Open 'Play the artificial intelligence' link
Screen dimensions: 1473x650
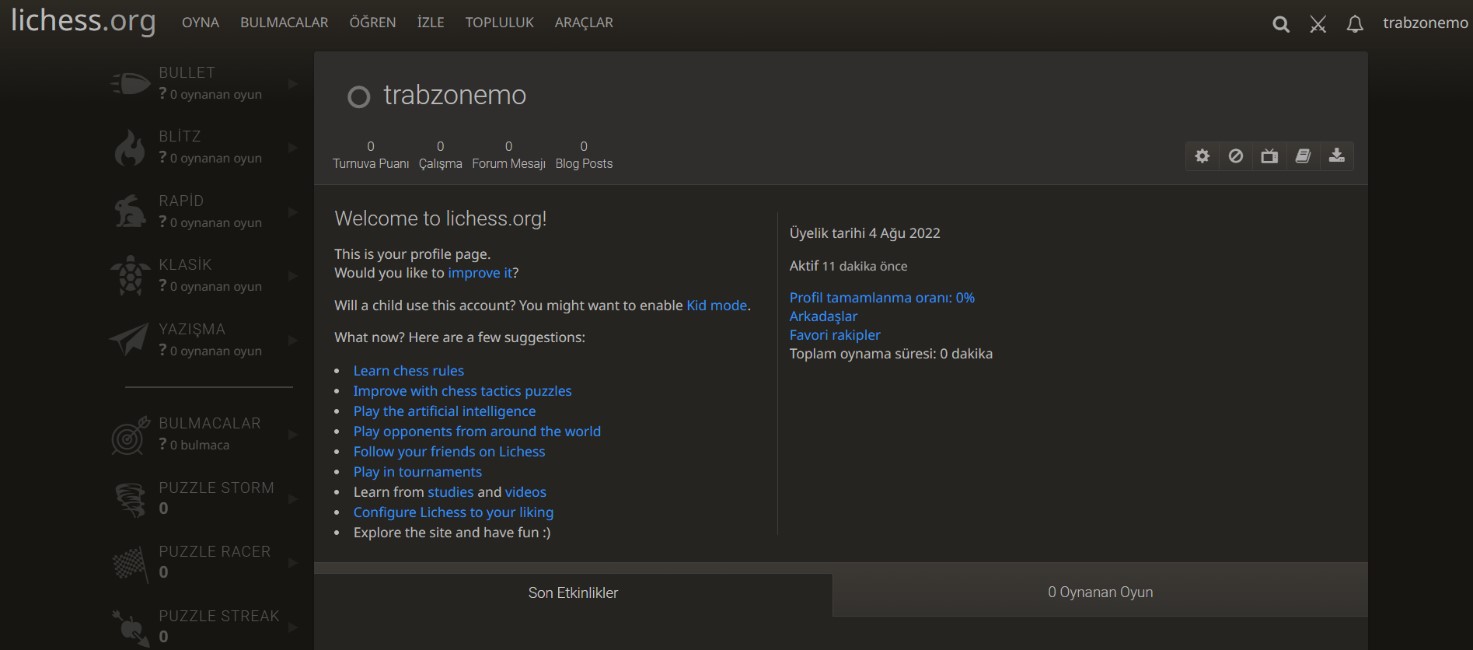click(444, 411)
